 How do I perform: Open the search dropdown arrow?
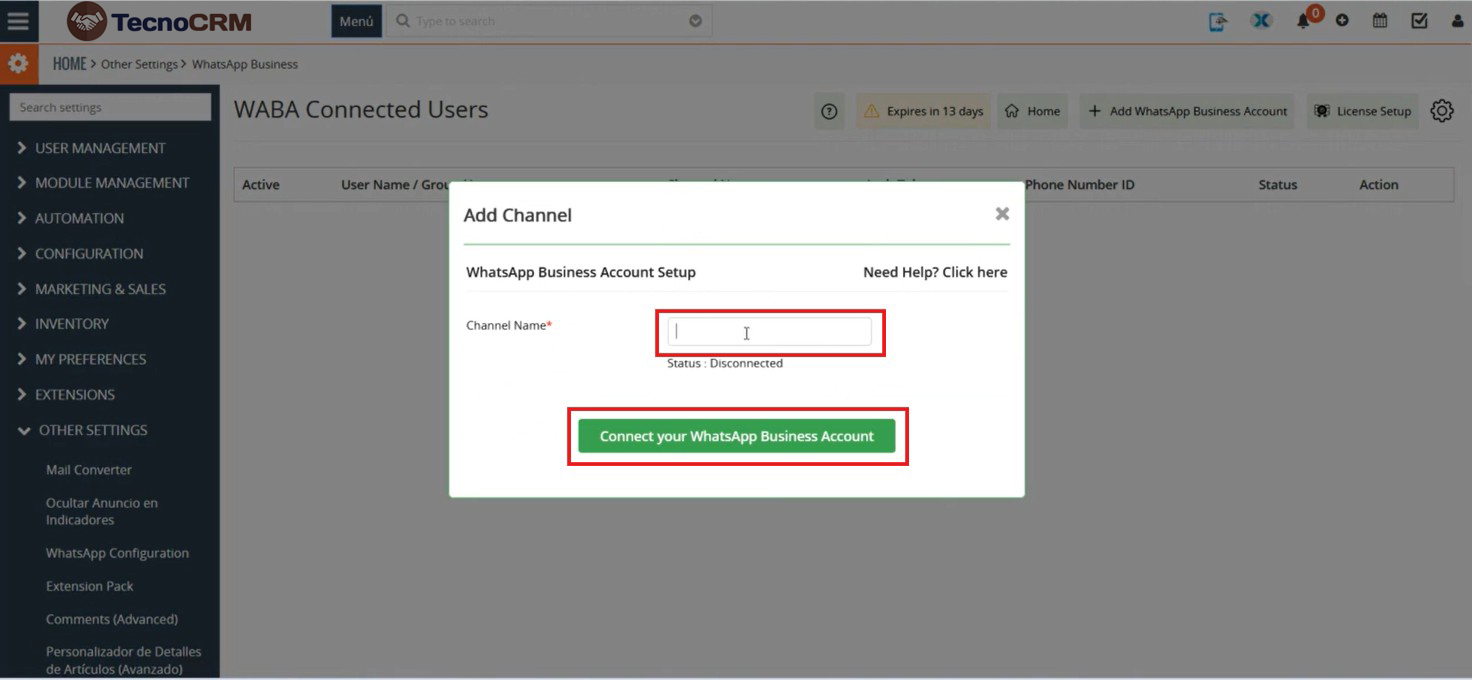point(695,21)
